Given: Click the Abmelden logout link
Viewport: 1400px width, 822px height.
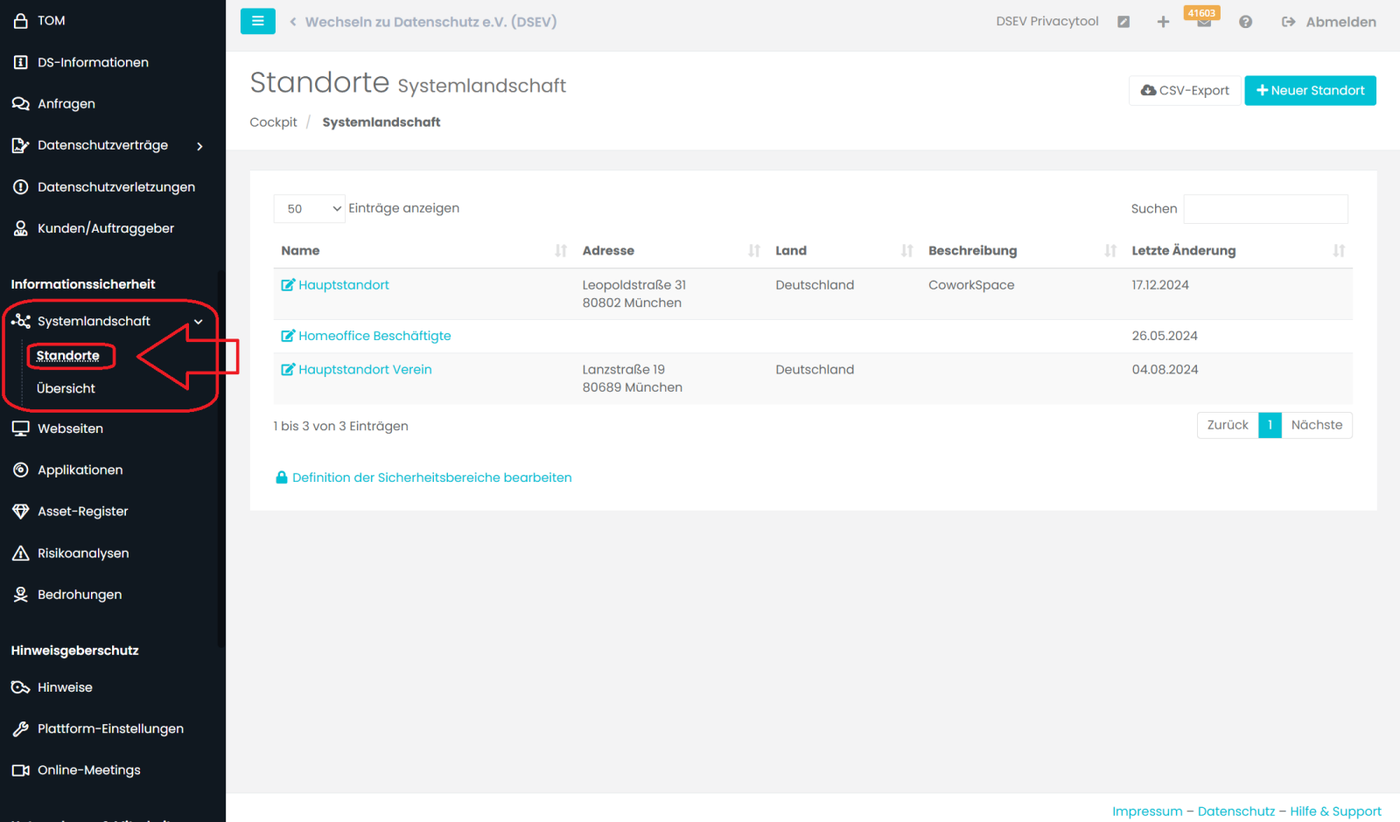Looking at the screenshot, I should point(1329,22).
